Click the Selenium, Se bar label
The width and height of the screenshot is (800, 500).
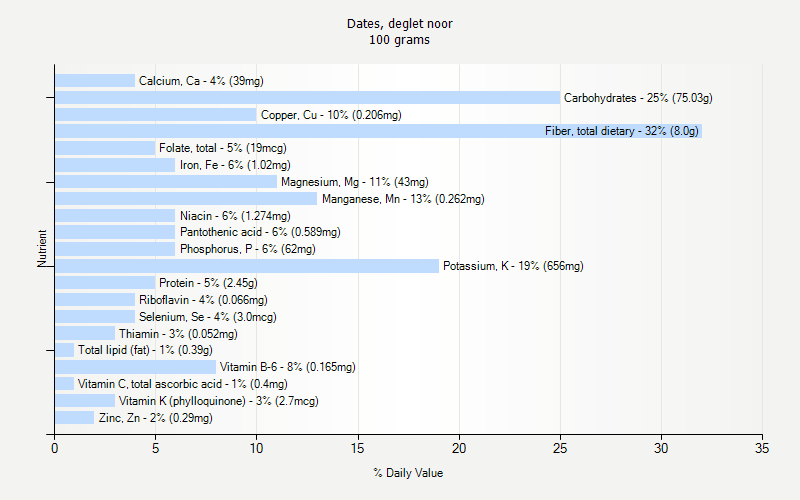click(x=208, y=317)
